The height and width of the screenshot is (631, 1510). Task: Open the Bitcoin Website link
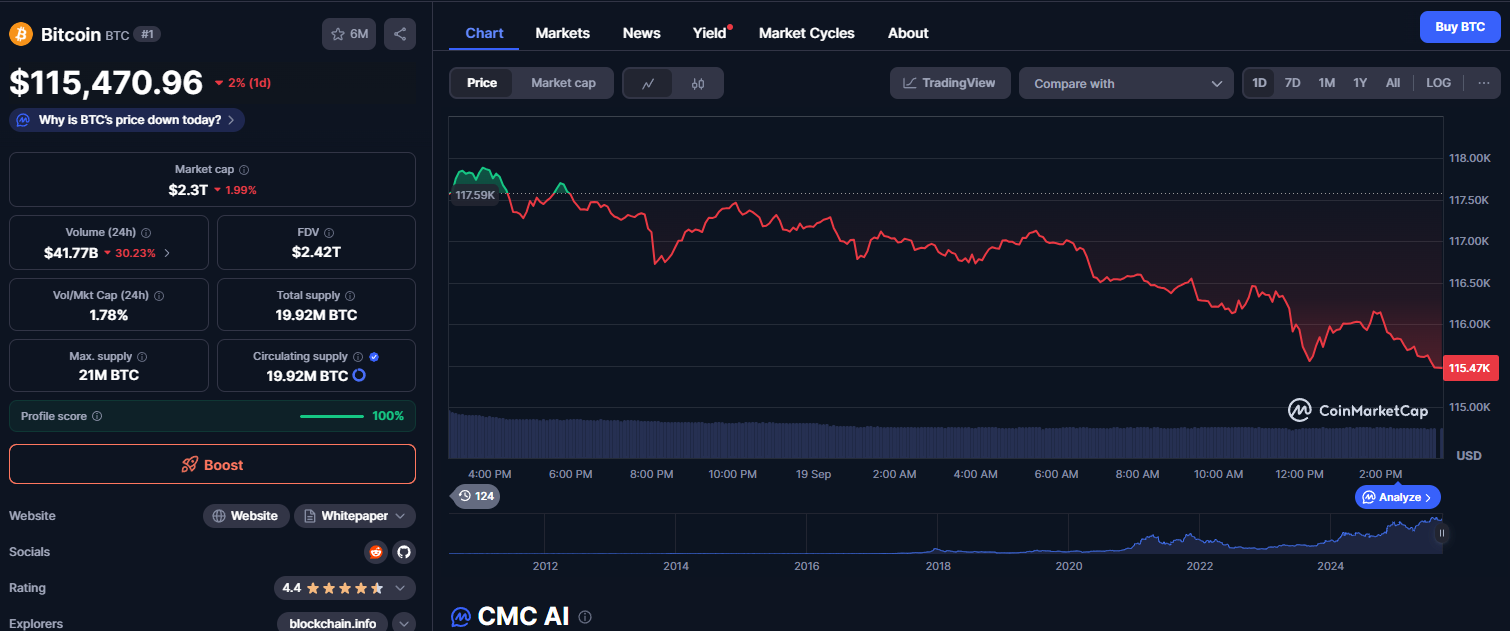click(x=246, y=516)
